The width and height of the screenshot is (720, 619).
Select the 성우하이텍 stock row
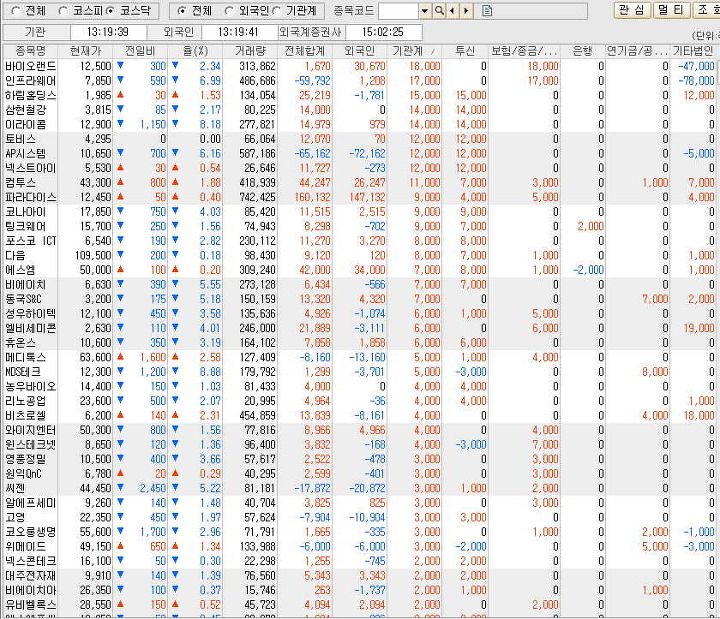coord(360,314)
